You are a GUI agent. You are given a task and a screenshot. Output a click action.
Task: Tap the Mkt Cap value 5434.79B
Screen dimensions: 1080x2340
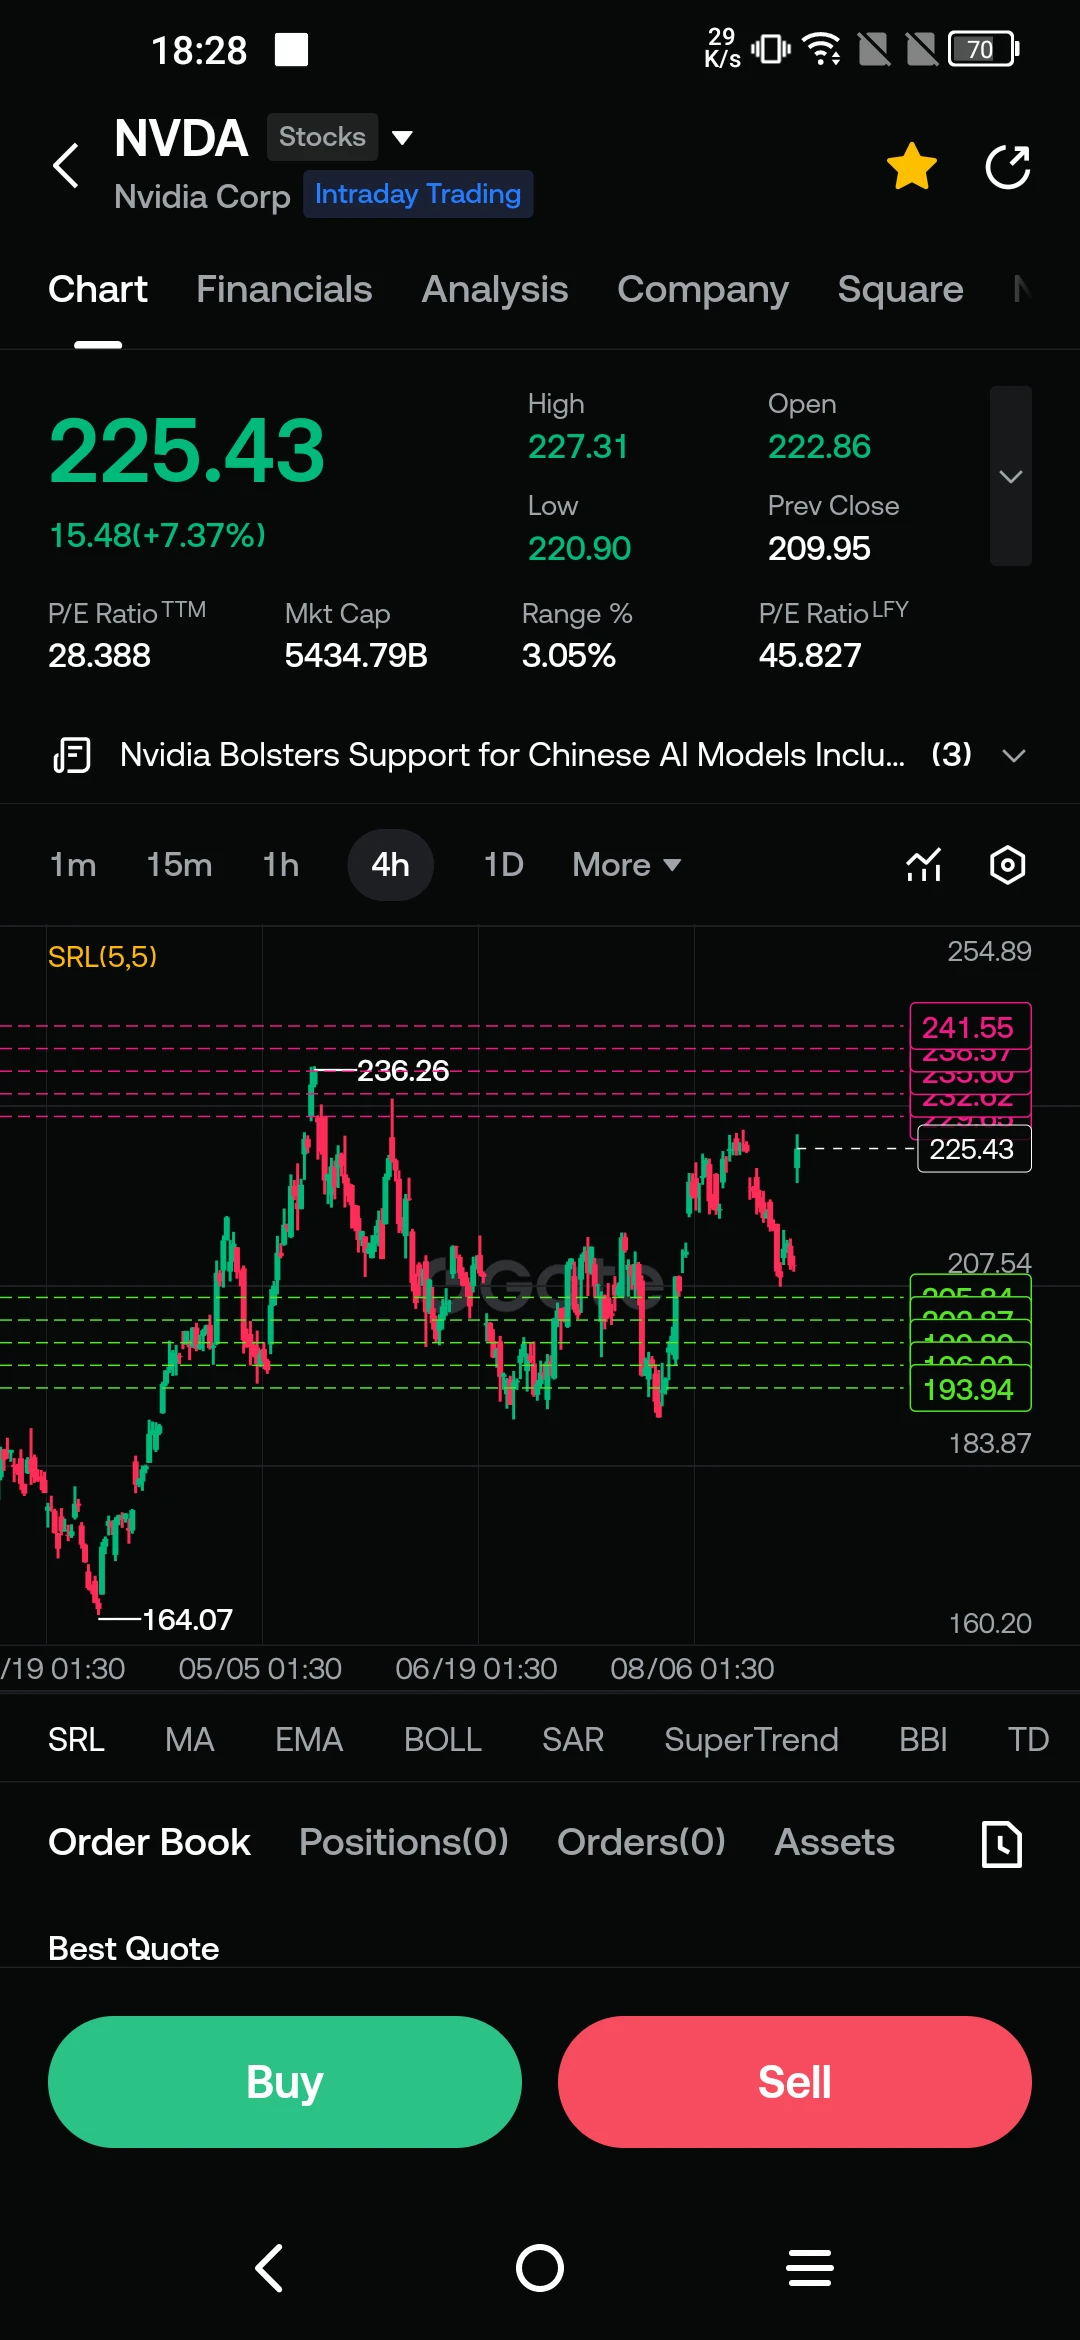click(x=356, y=655)
